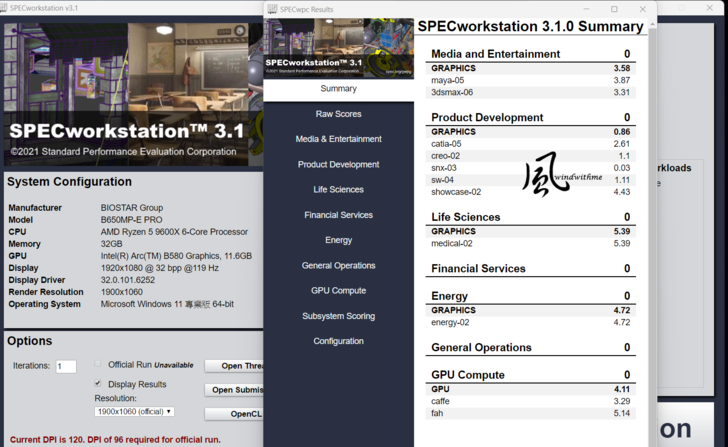Click the display driver version 32.0.101.6252
728x447 pixels.
click(x=128, y=280)
